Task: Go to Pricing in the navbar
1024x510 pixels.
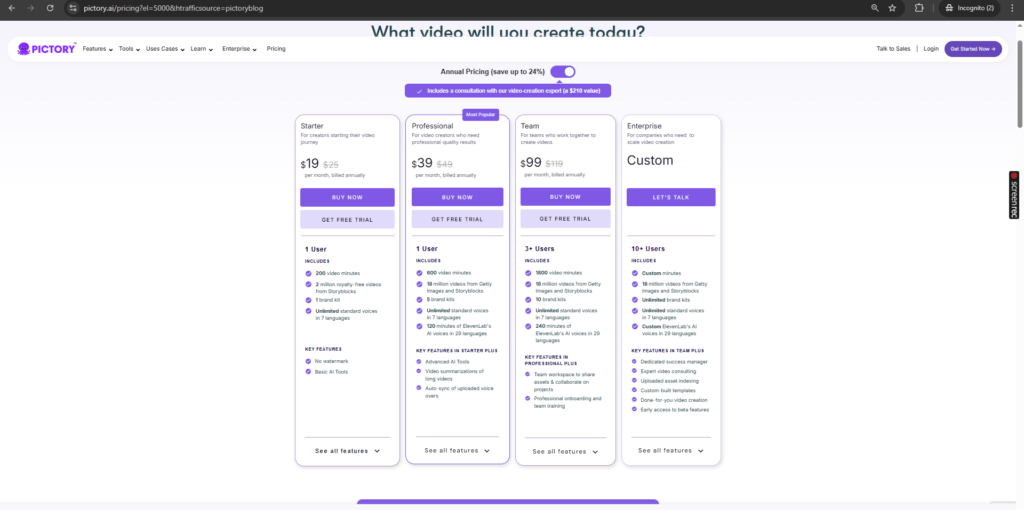Action: point(276,49)
